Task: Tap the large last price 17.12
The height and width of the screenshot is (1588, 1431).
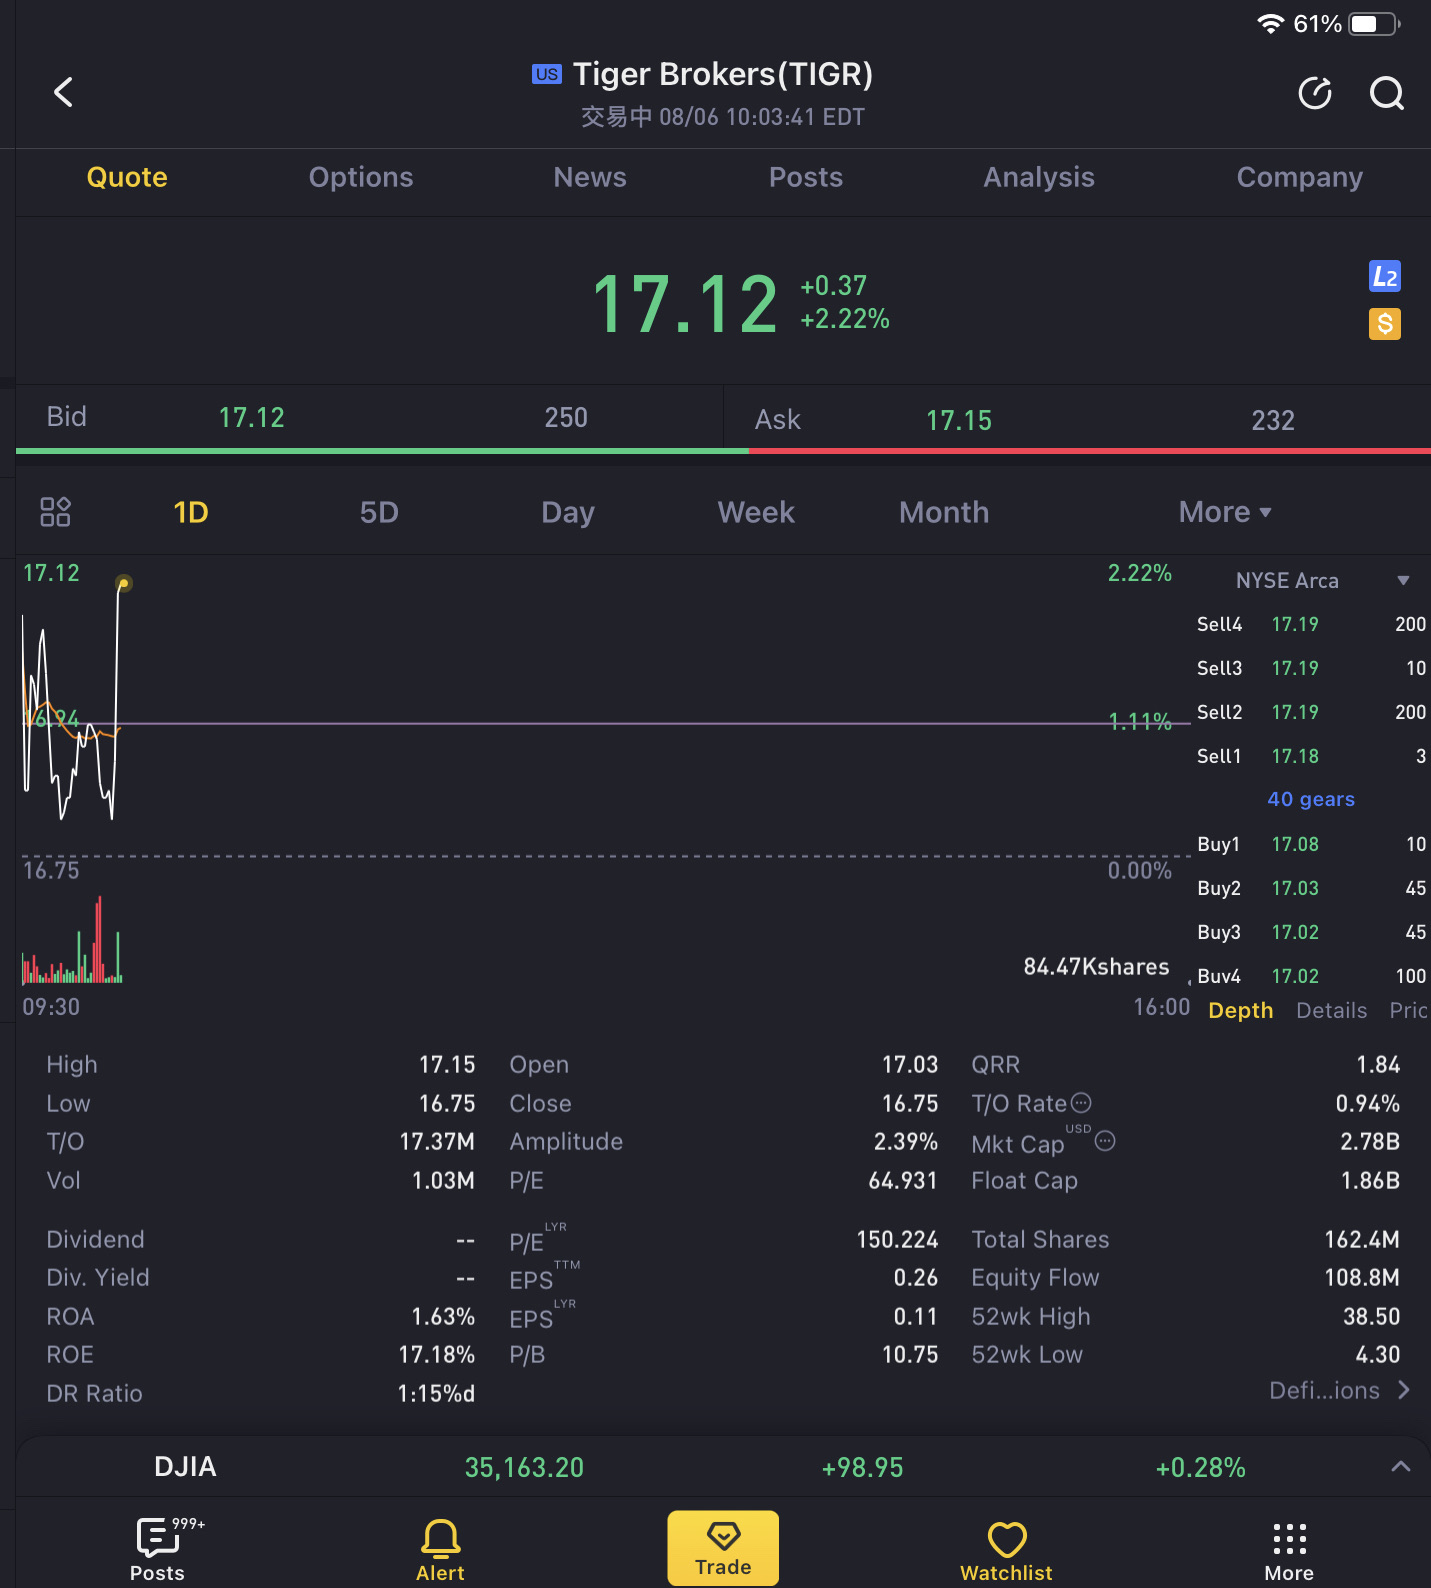Action: click(x=685, y=304)
